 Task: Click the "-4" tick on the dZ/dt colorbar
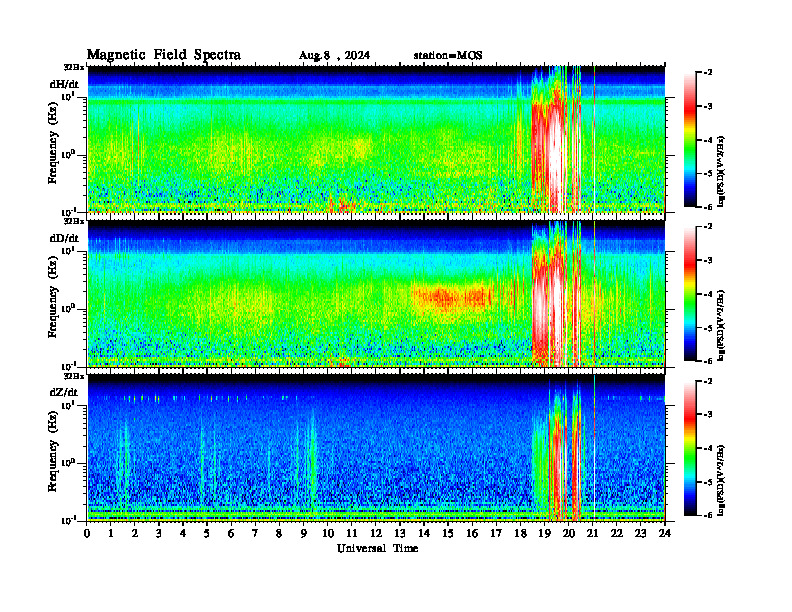click(709, 448)
